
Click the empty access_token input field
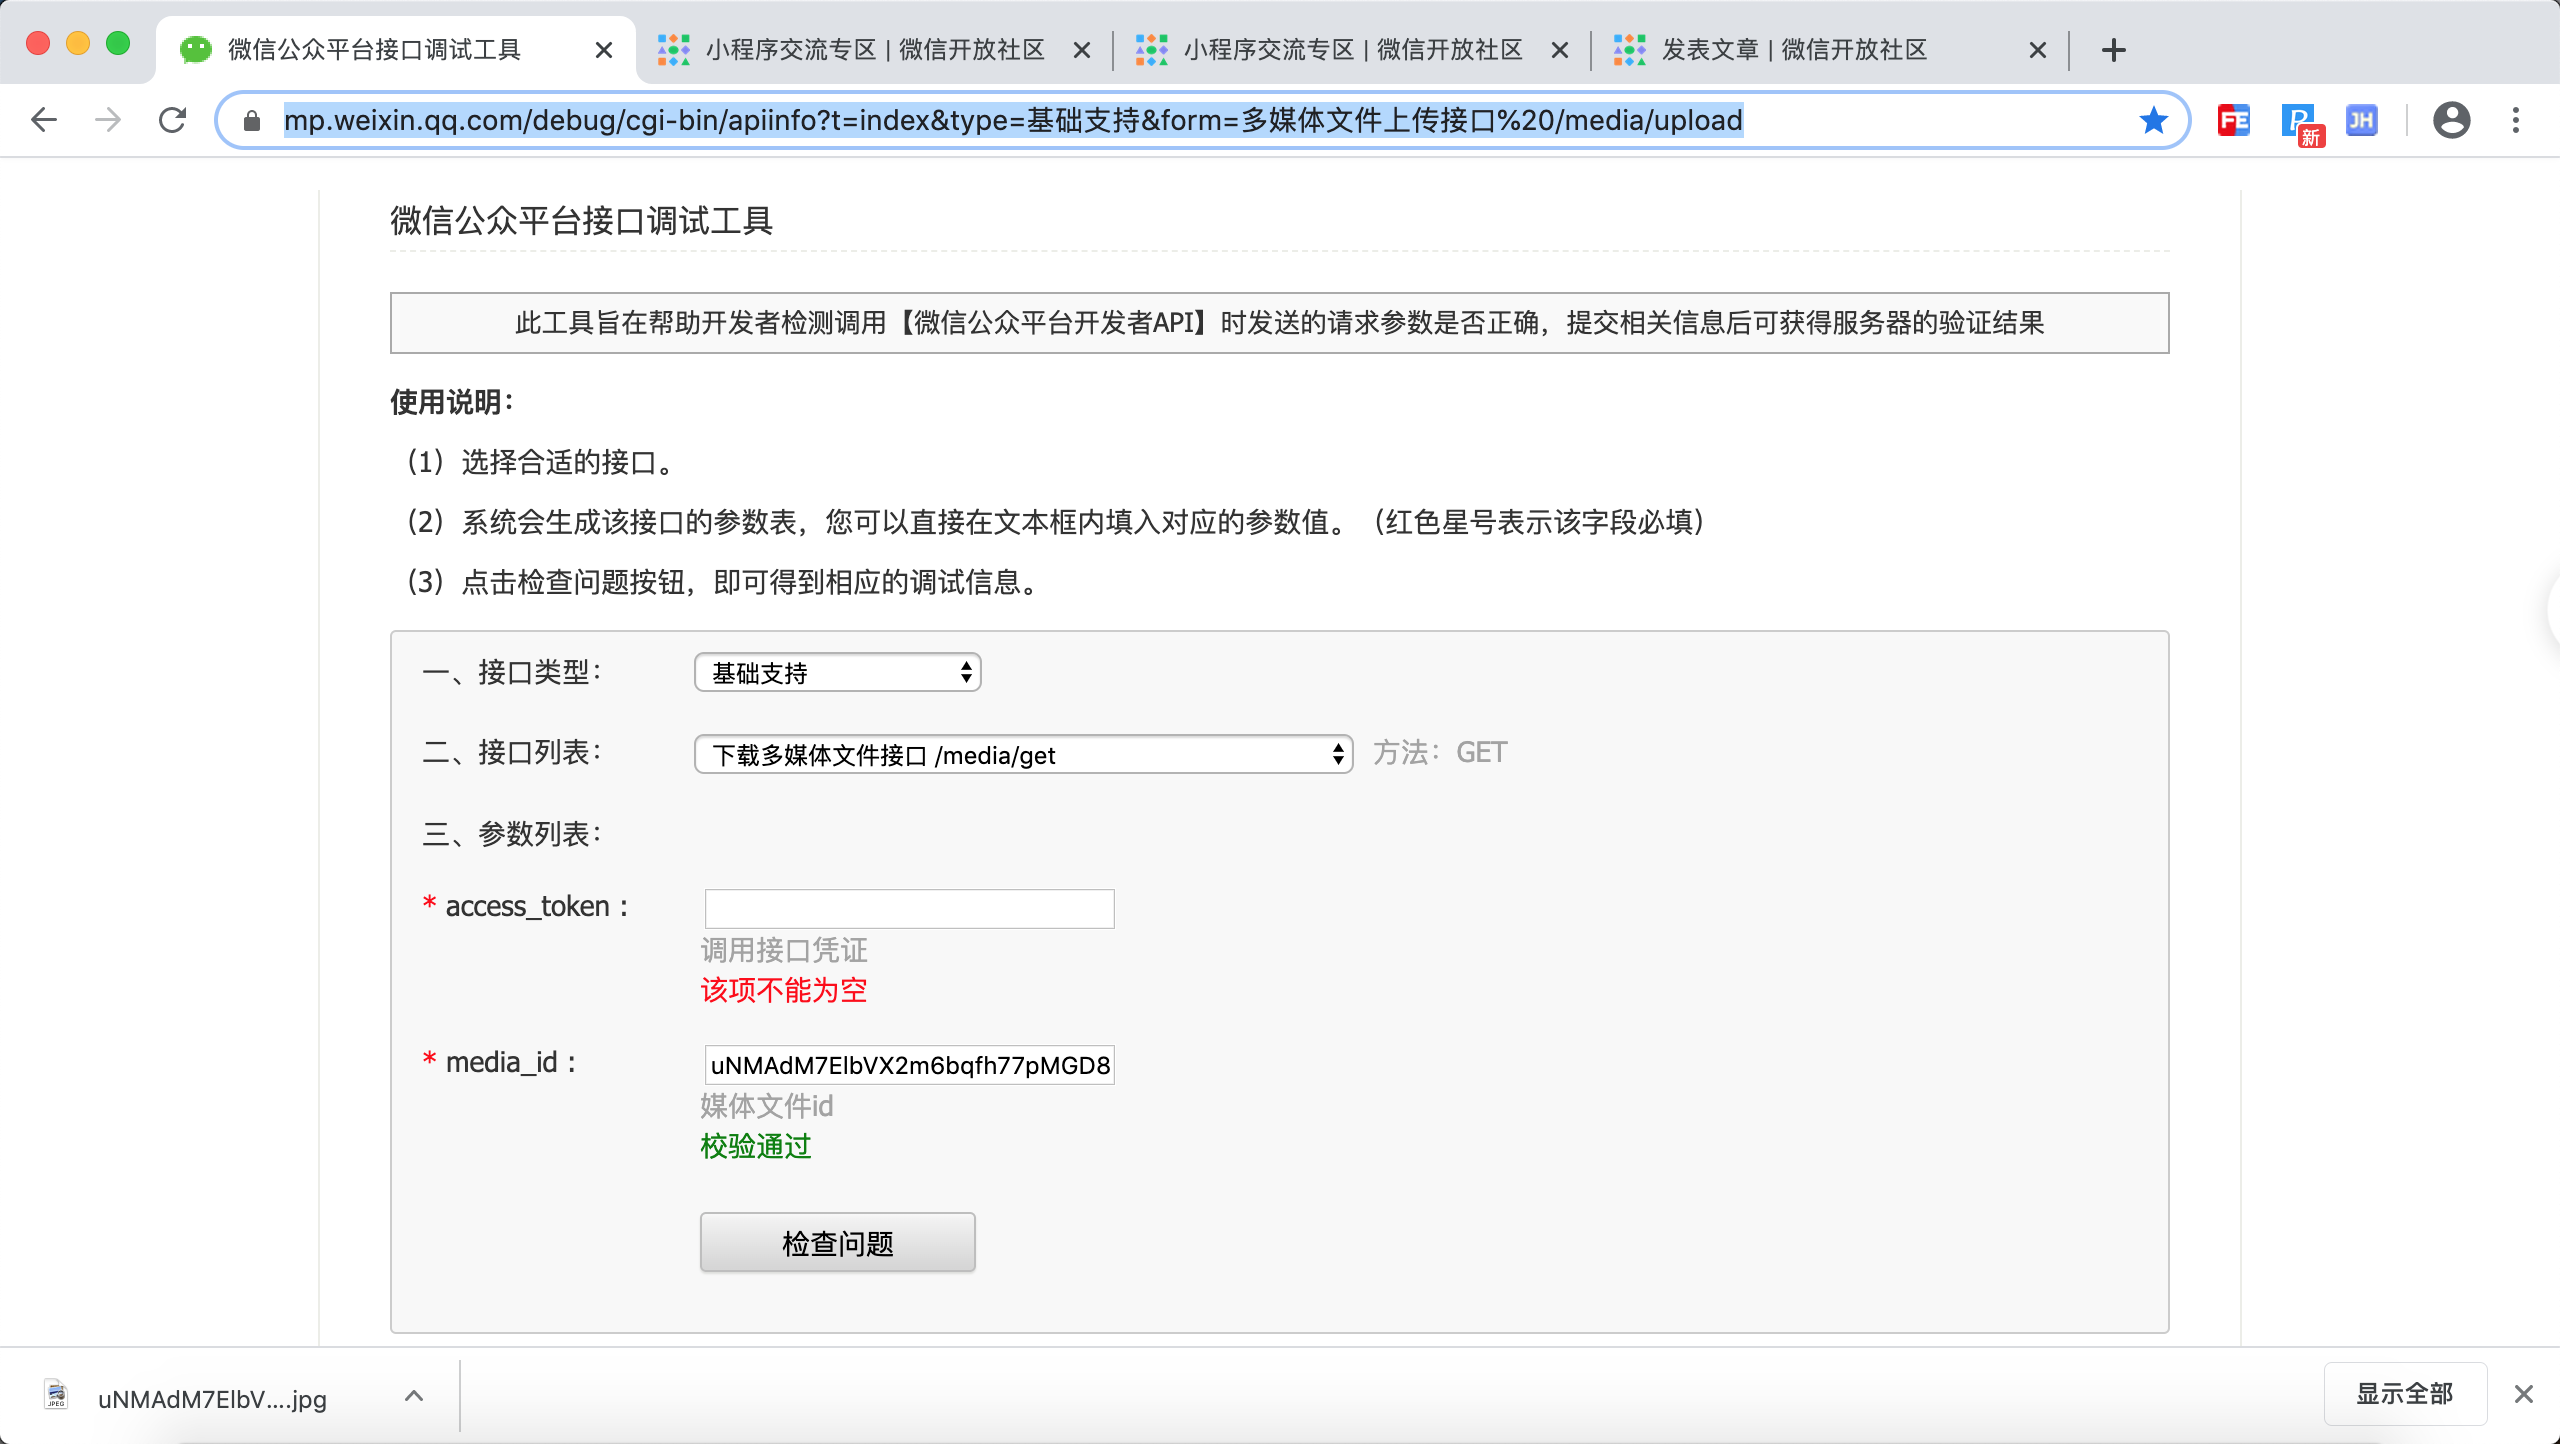[907, 908]
